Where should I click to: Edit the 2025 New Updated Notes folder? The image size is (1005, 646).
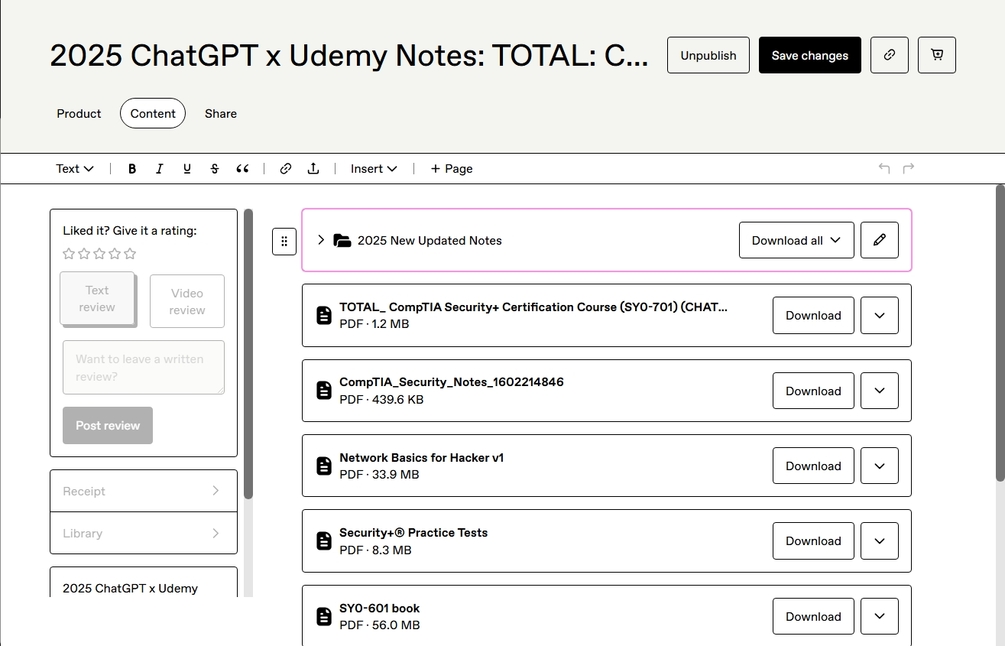tap(879, 240)
